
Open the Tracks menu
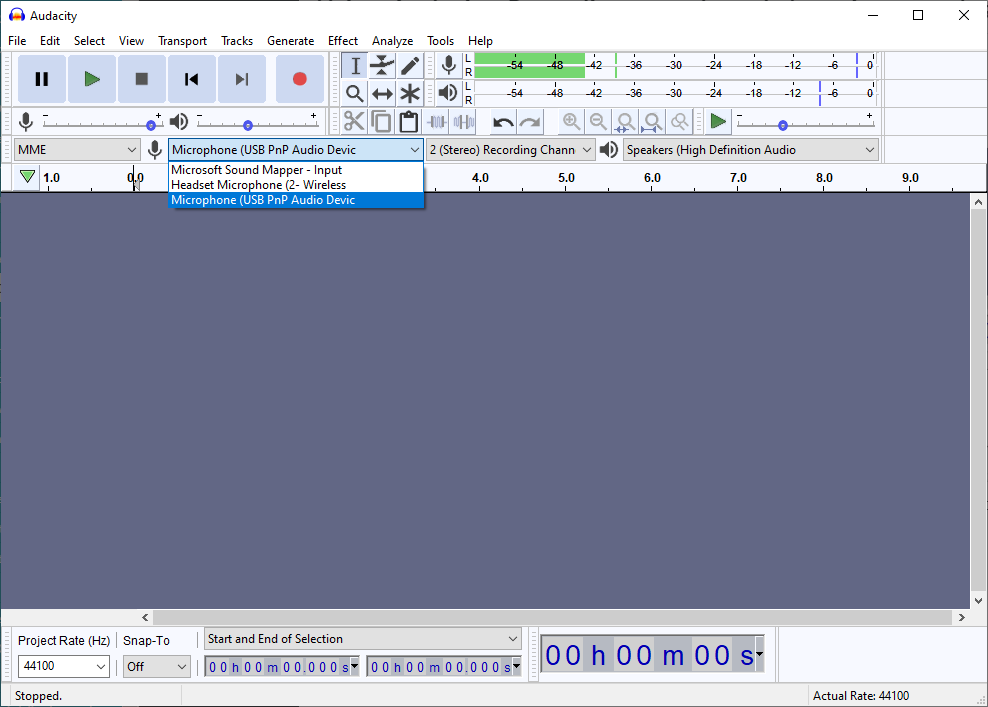237,41
